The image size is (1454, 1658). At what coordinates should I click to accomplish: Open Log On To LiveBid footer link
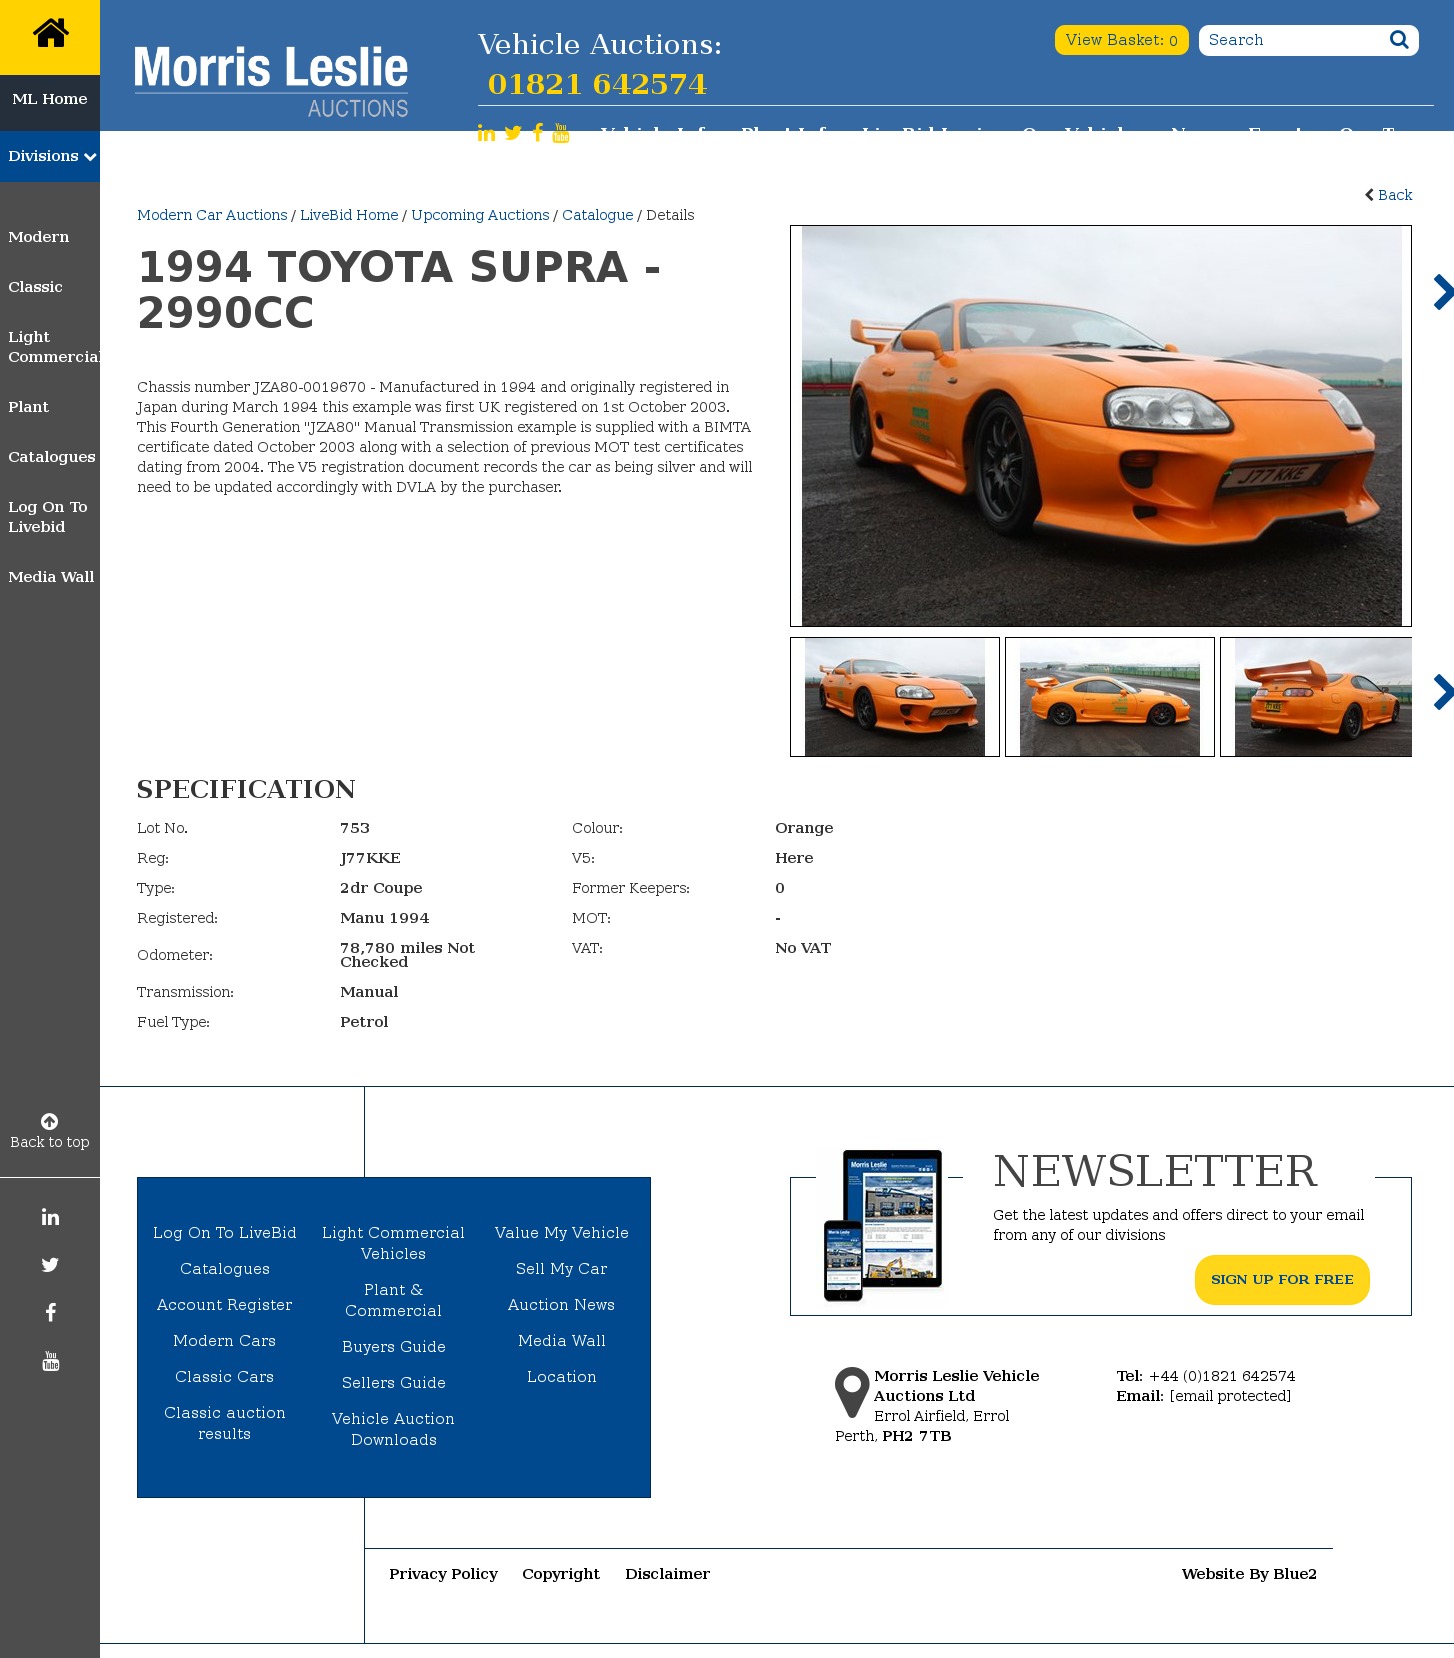[225, 1233]
